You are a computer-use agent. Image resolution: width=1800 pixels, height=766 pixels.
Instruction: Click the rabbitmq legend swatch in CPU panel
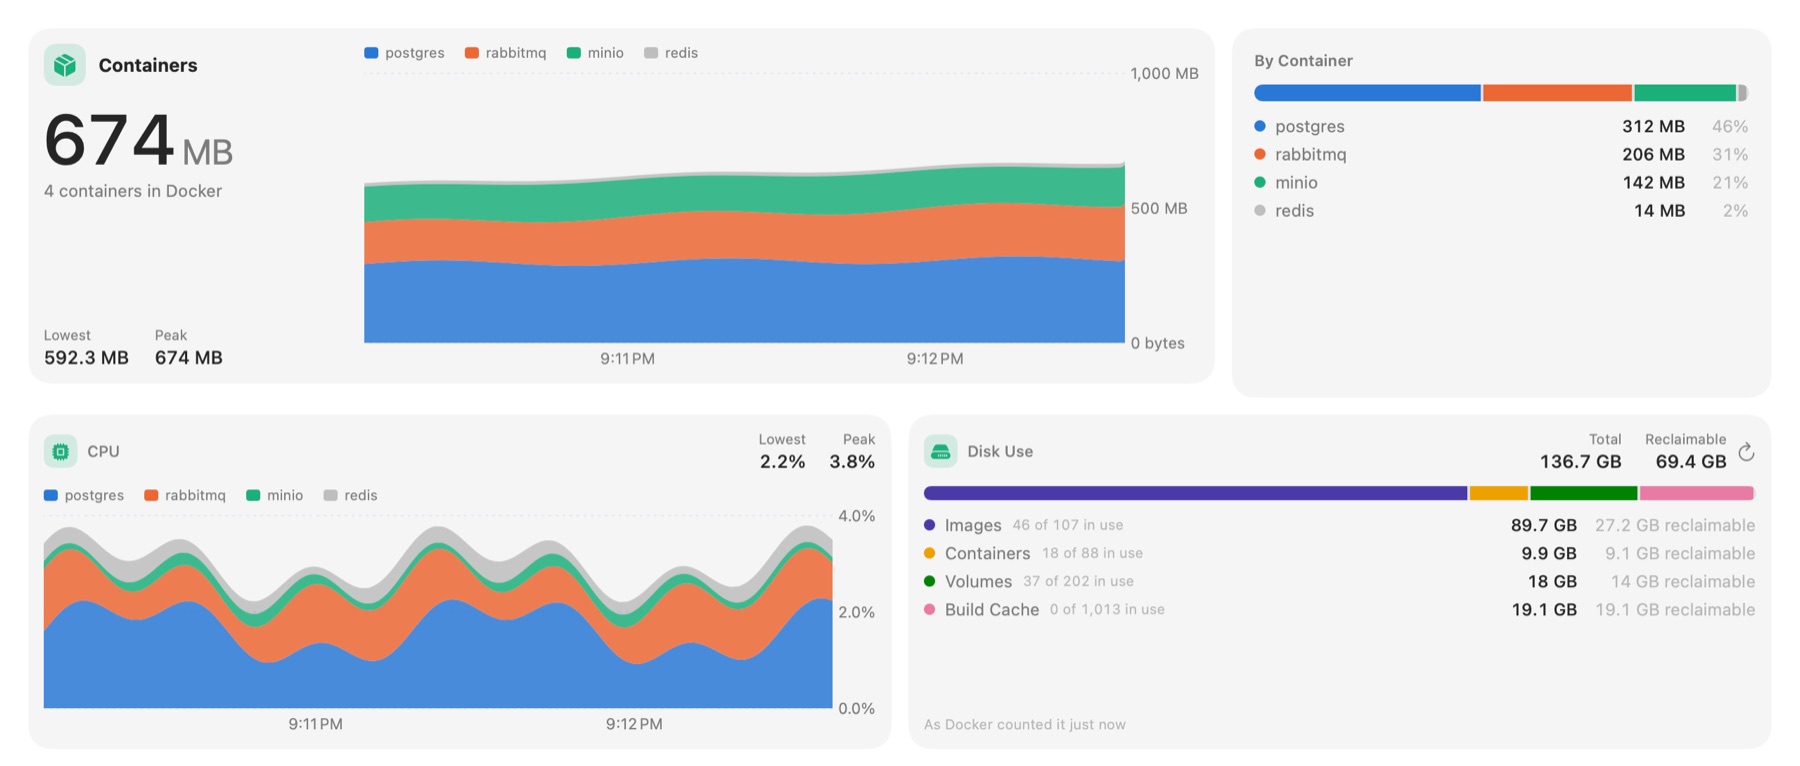click(x=151, y=495)
